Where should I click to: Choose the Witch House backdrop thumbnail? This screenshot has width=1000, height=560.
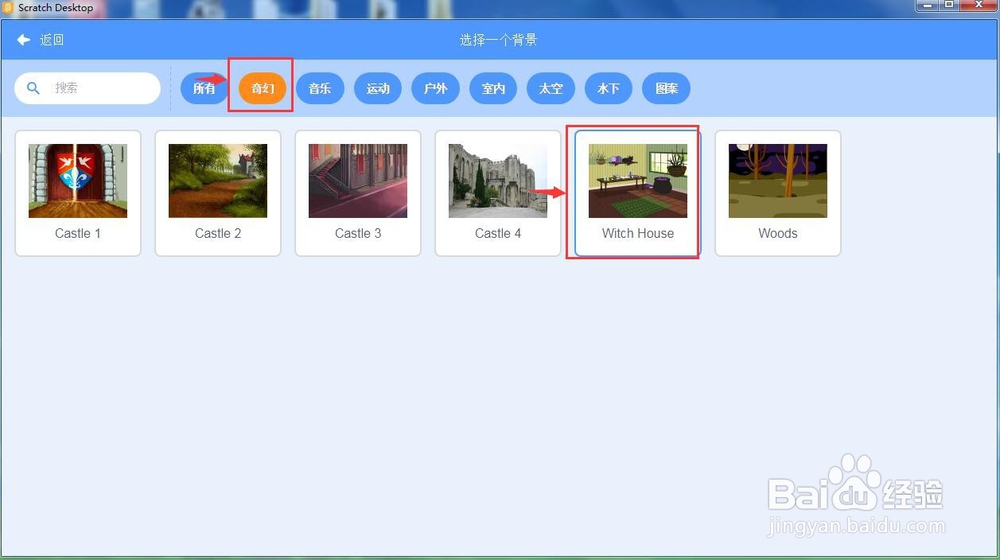pos(638,181)
